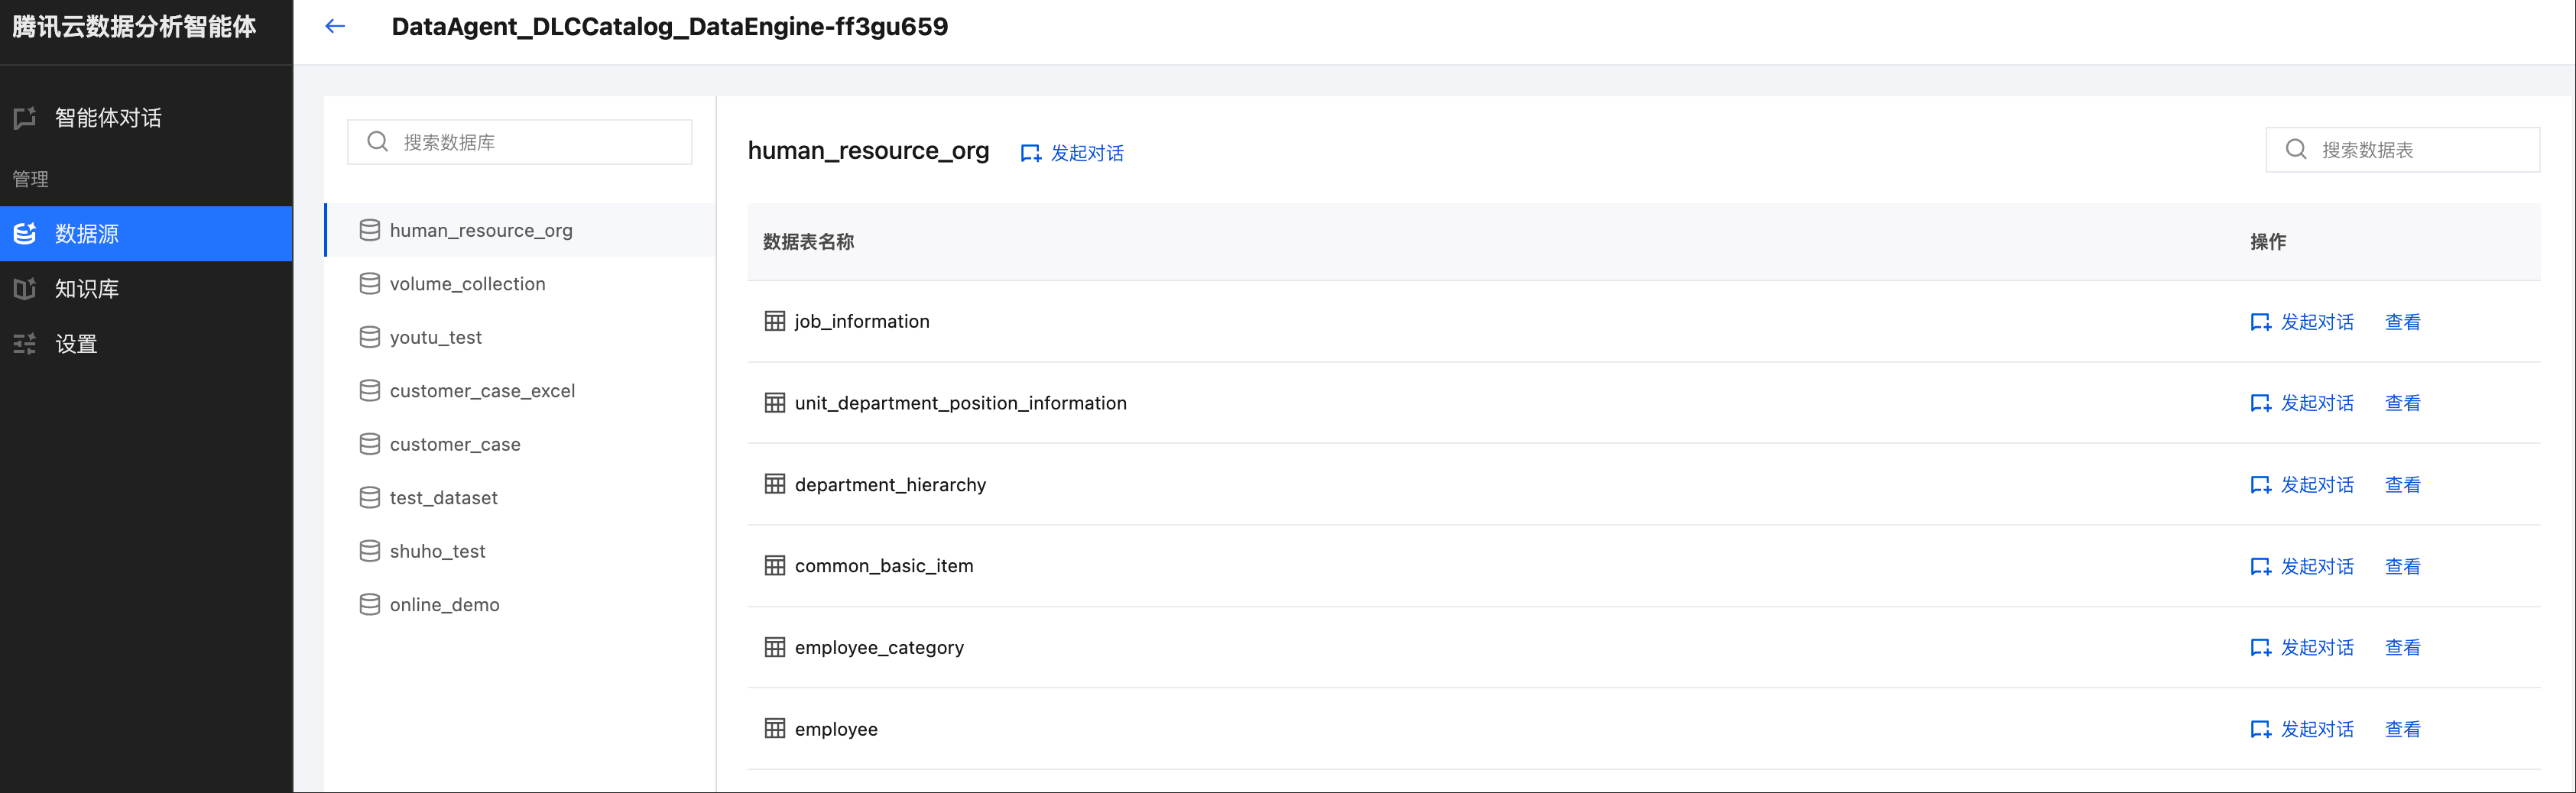Viewport: 2576px width, 793px height.
Task: Focus the 搜索数据表 search field
Action: point(2402,150)
